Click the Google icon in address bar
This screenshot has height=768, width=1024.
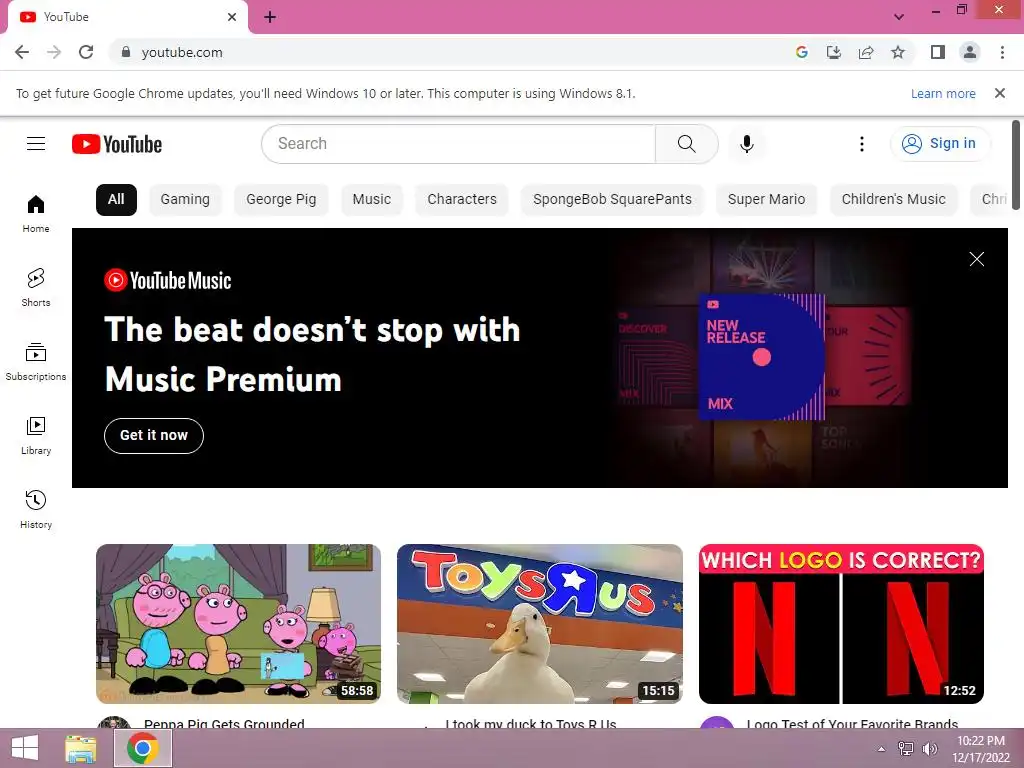[801, 52]
